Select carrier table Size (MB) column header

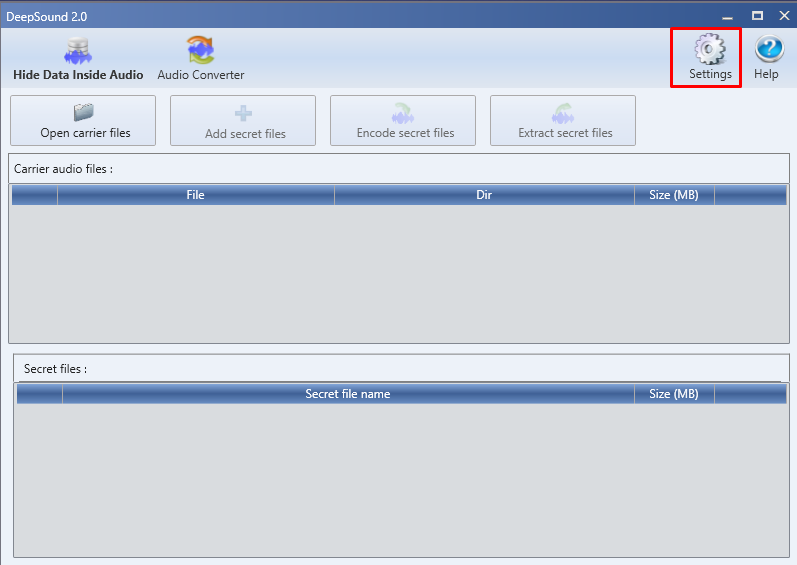coord(674,195)
